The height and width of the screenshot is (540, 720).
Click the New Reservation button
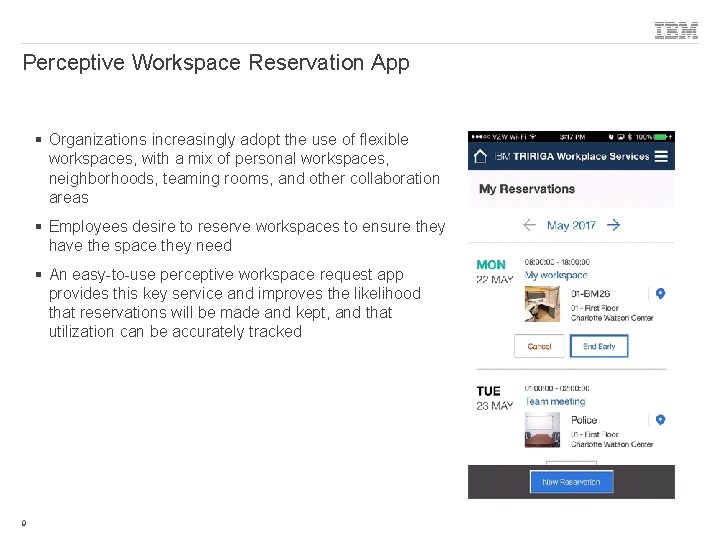point(571,482)
